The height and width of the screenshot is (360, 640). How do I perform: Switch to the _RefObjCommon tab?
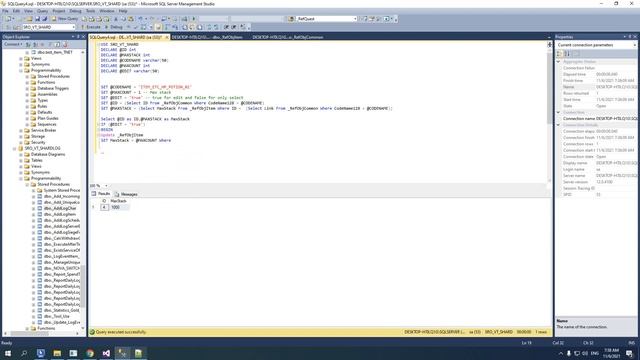(x=288, y=37)
